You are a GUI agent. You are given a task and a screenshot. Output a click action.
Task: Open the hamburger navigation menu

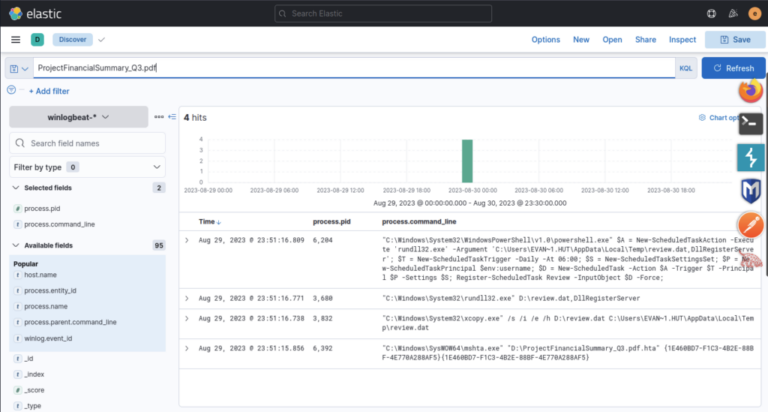pyautogui.click(x=16, y=39)
